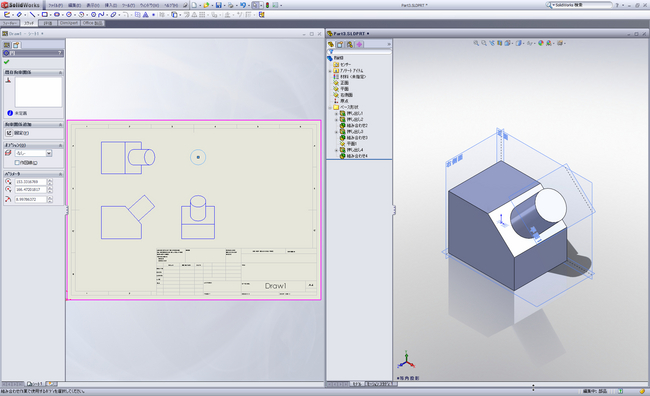Viewport: 650px width, 396px height.
Task: Tick the construction geometry checkbox in options
Action: pyautogui.click(x=17, y=163)
